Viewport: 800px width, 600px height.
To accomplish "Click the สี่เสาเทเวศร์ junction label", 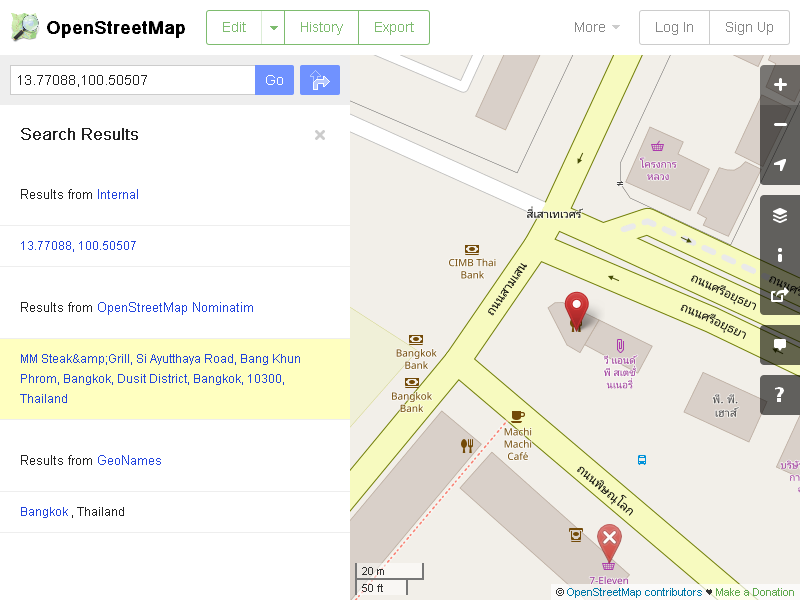I will tap(554, 214).
